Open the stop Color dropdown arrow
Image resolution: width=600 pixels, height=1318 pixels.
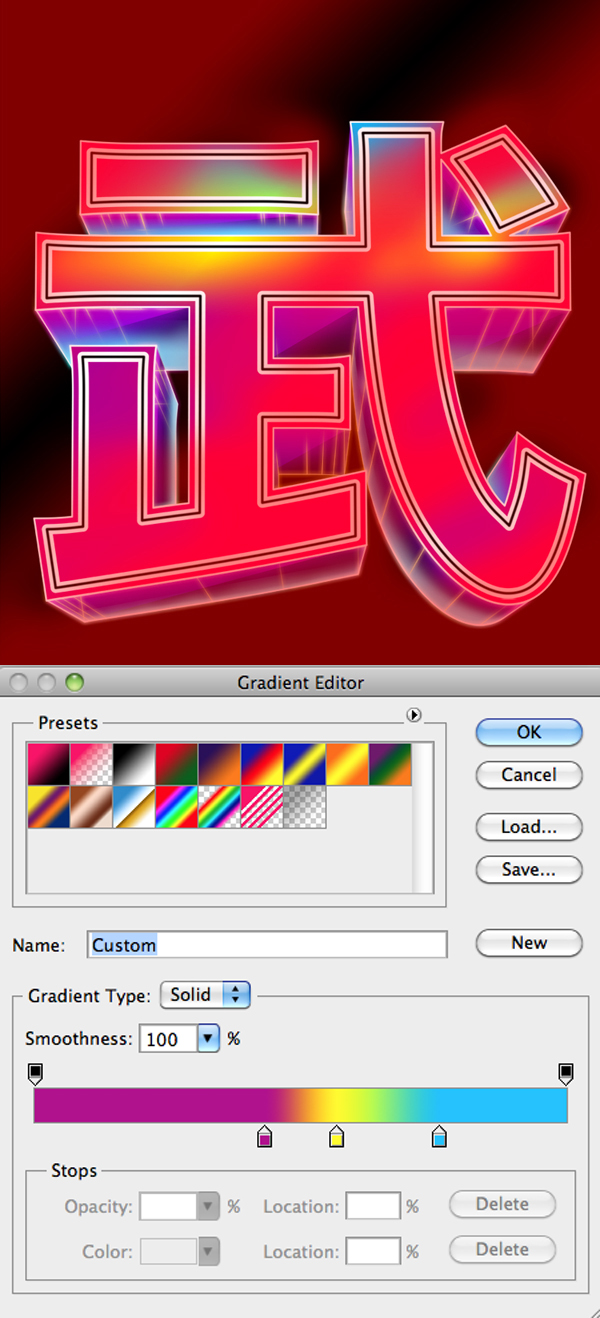208,1251
